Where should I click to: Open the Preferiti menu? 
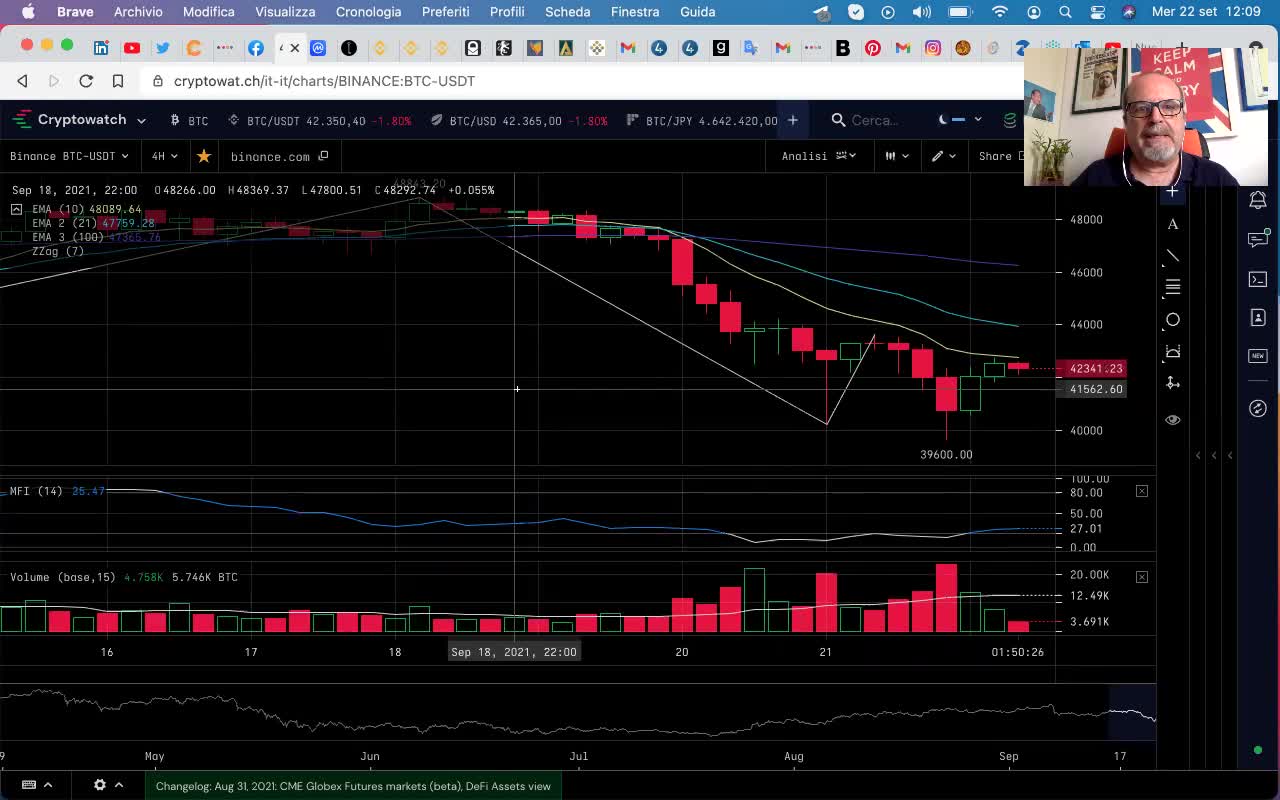(x=446, y=12)
